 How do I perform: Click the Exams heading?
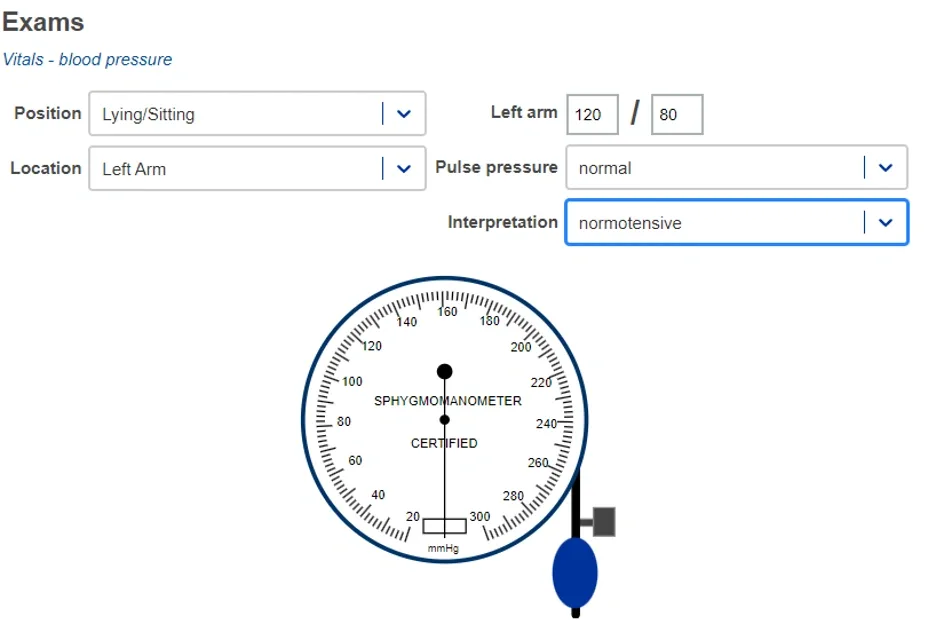43,22
